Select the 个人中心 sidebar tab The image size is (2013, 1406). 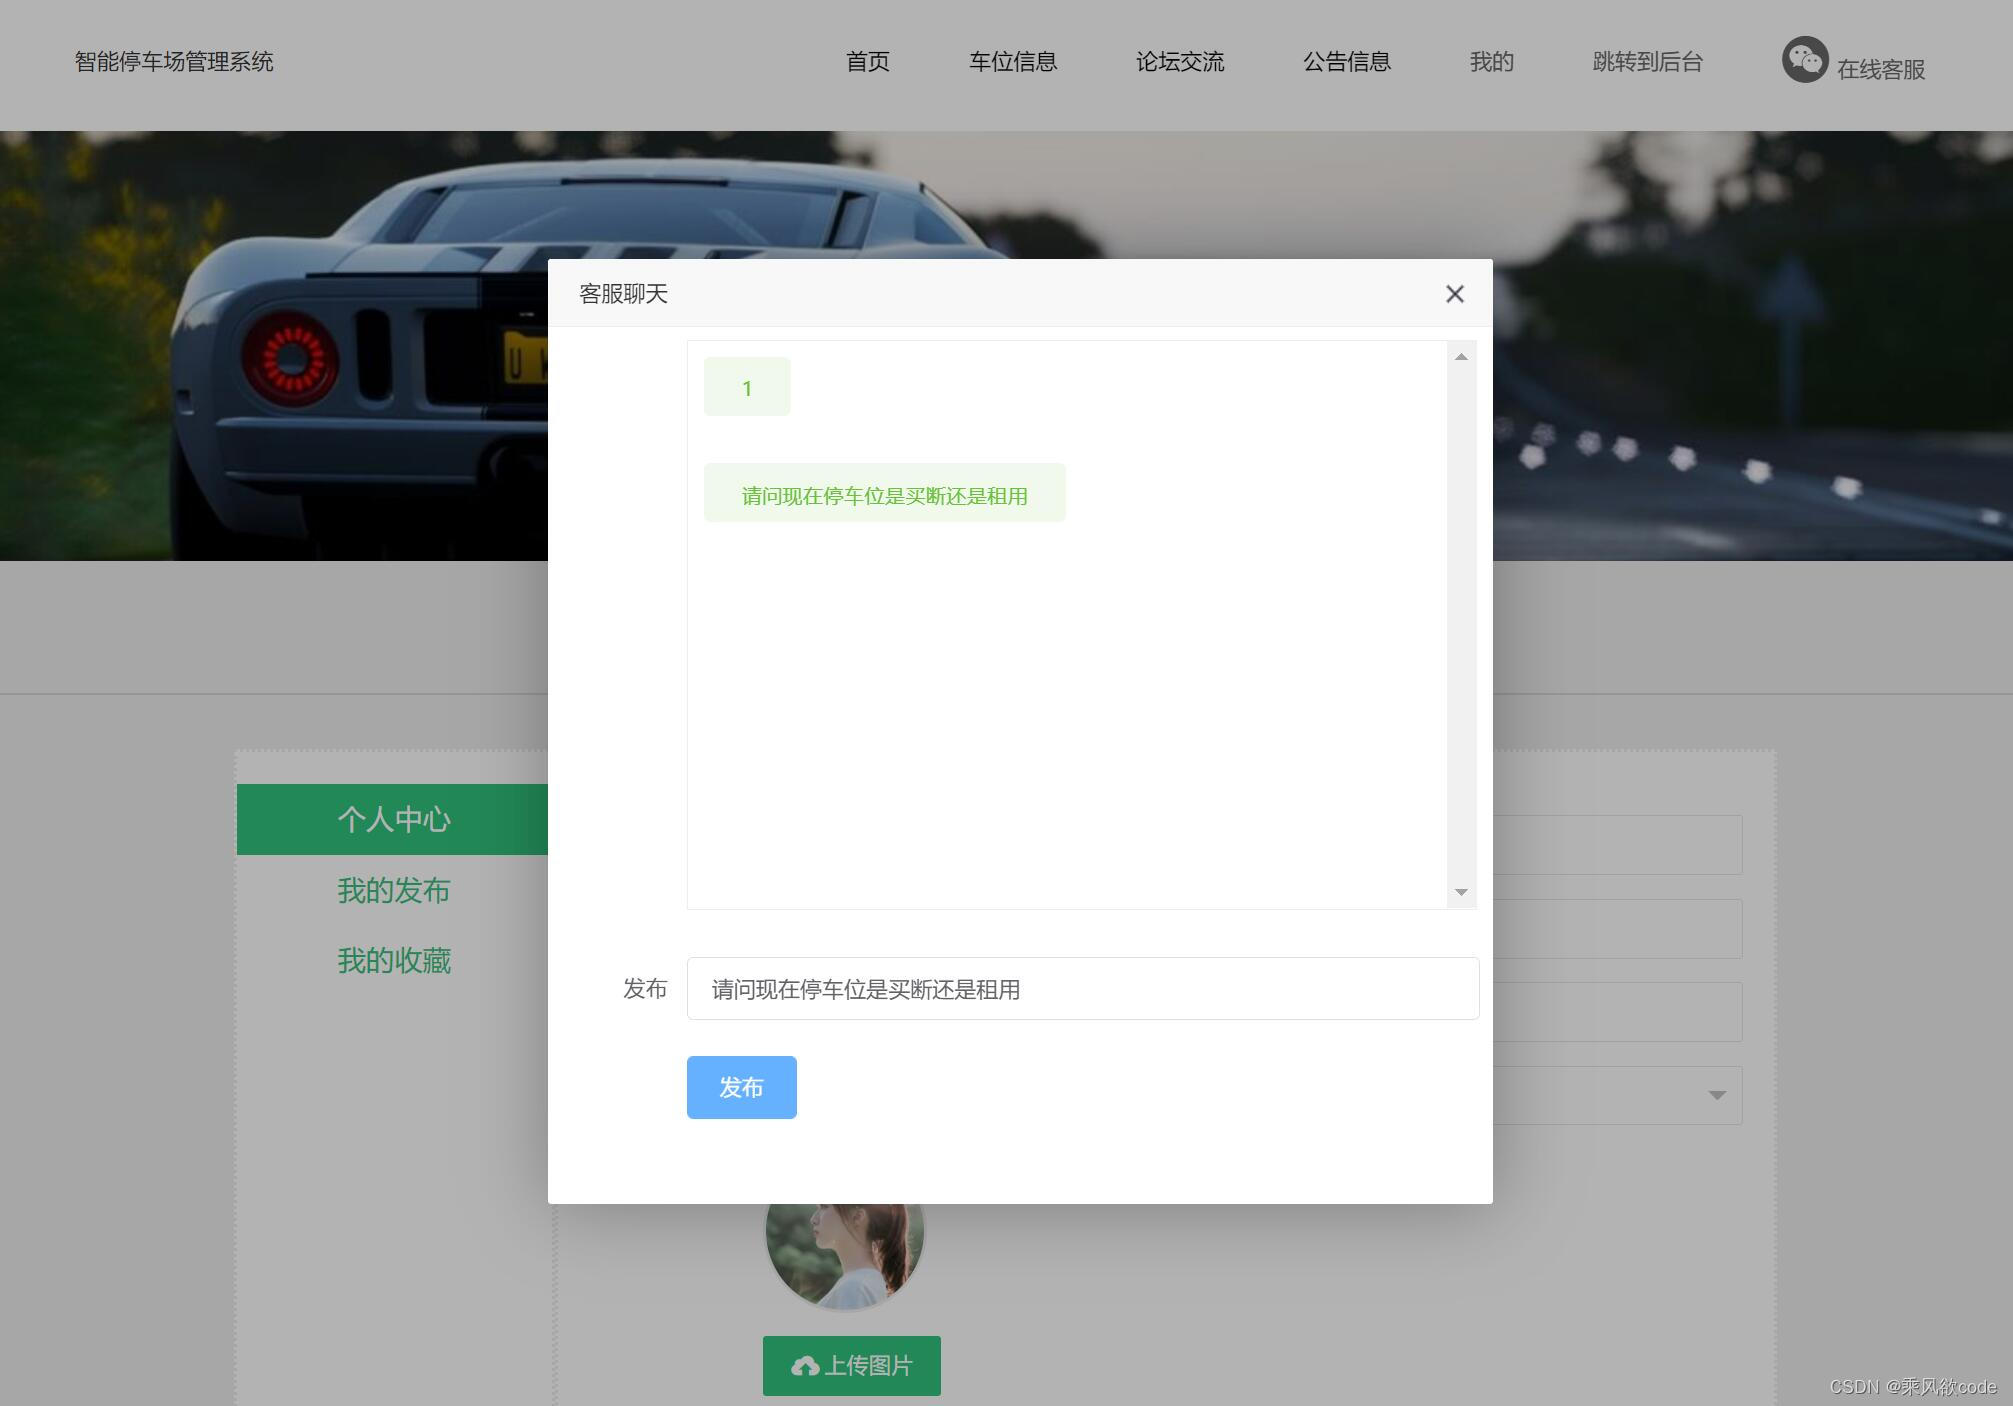pyautogui.click(x=393, y=820)
